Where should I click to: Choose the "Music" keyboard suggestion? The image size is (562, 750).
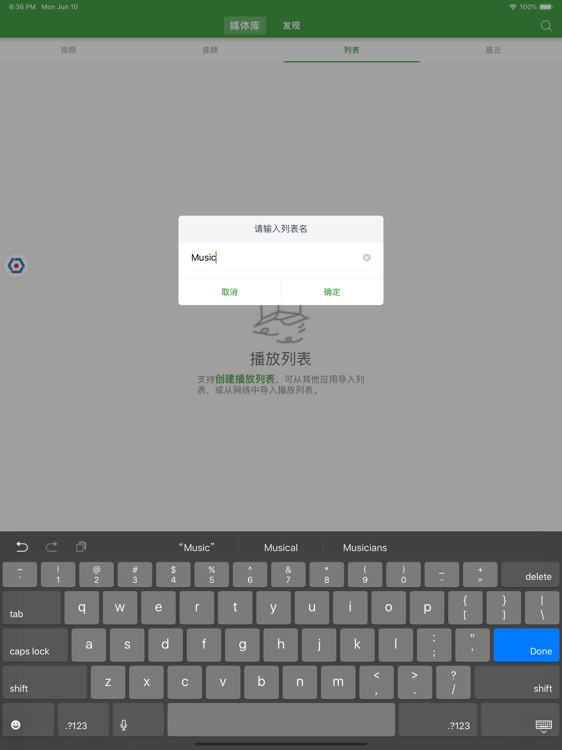pyautogui.click(x=197, y=547)
